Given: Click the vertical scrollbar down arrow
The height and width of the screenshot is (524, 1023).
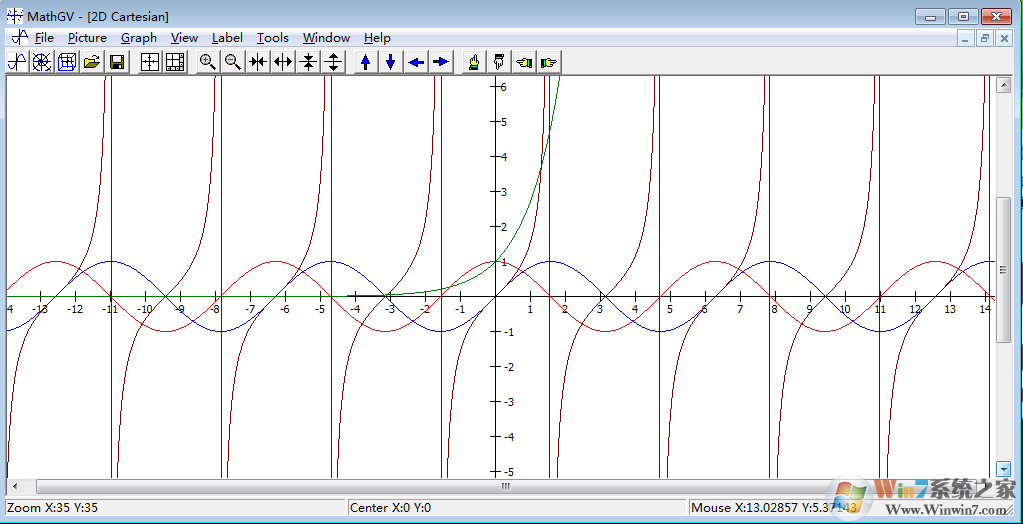Looking at the screenshot, I should (x=1004, y=468).
